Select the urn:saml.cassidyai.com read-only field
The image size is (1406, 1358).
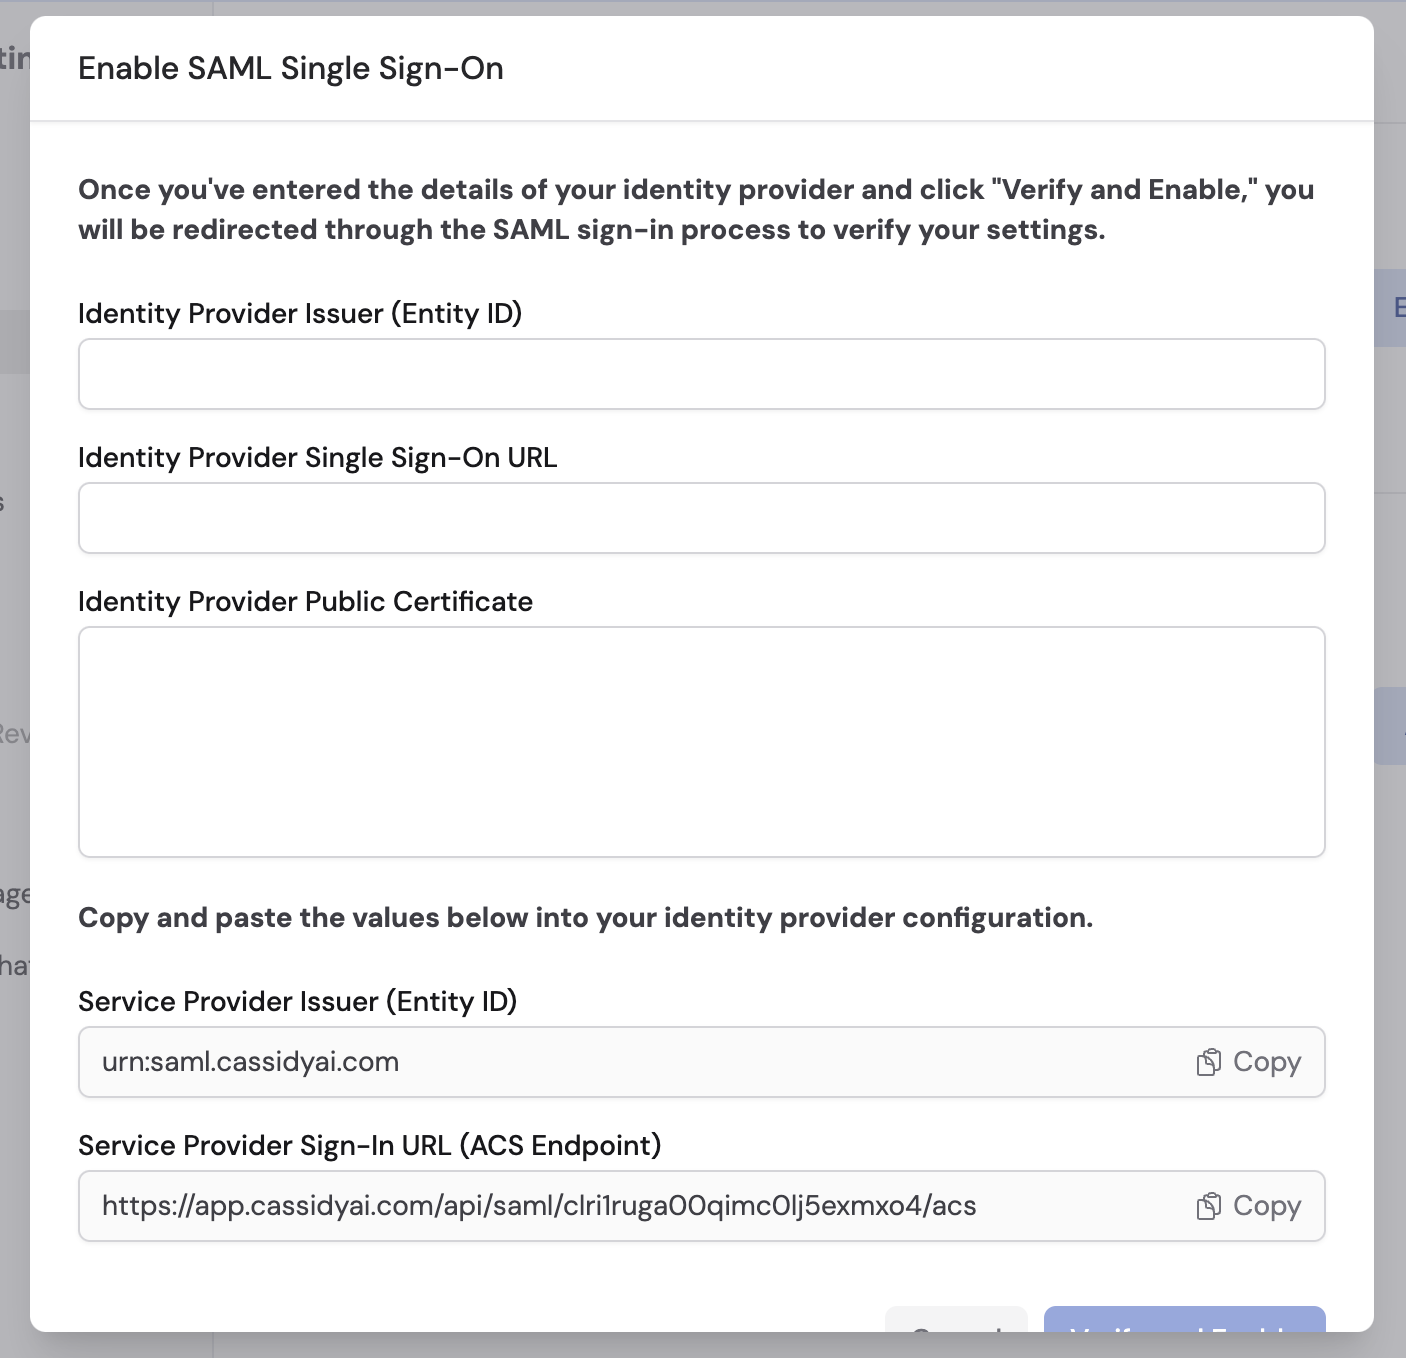click(x=600, y=1062)
